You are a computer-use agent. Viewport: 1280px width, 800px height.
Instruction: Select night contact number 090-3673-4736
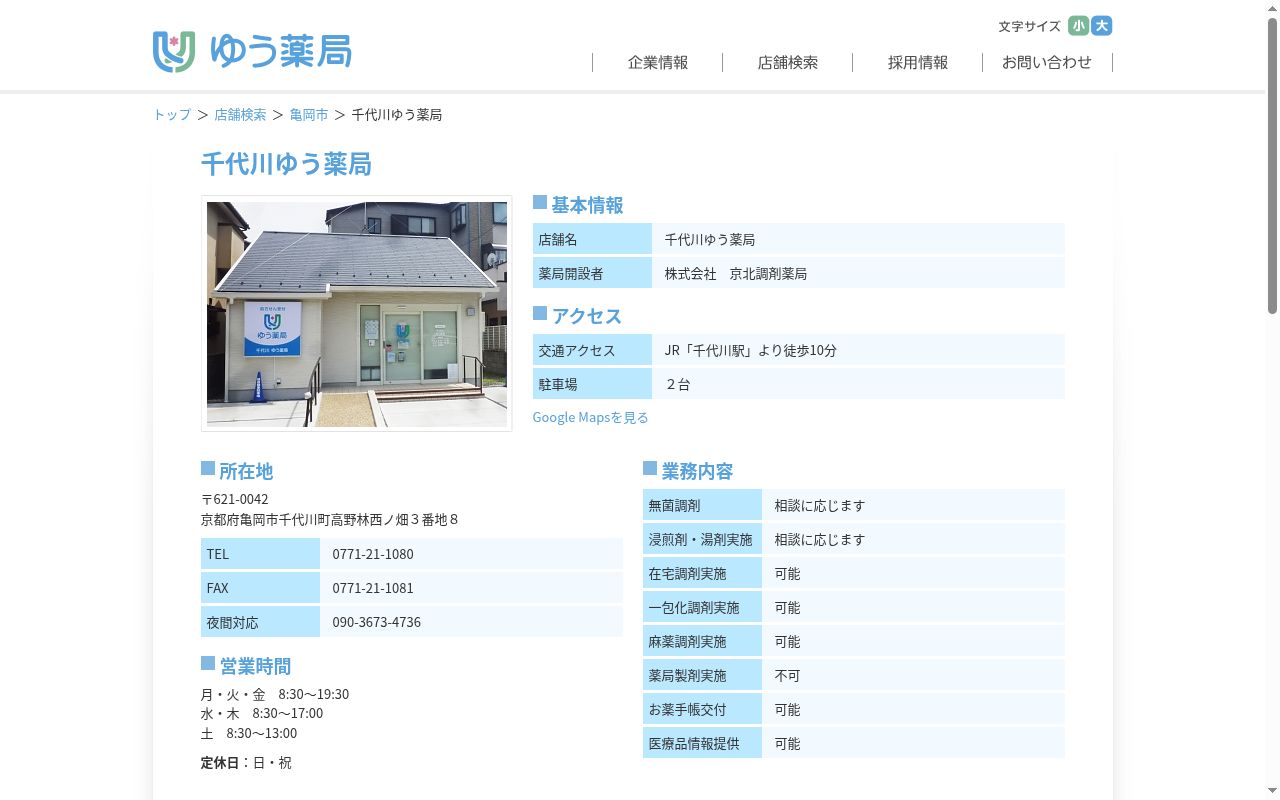(x=377, y=622)
